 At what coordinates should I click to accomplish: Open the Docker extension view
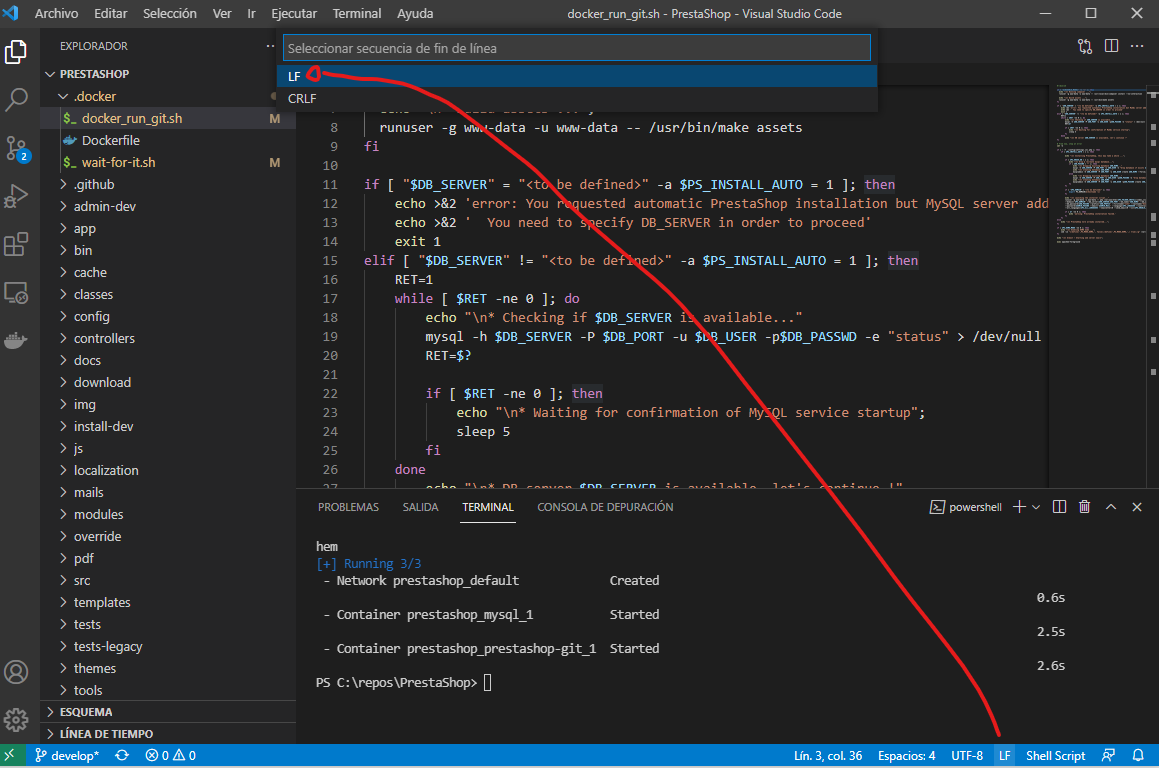pyautogui.click(x=16, y=340)
